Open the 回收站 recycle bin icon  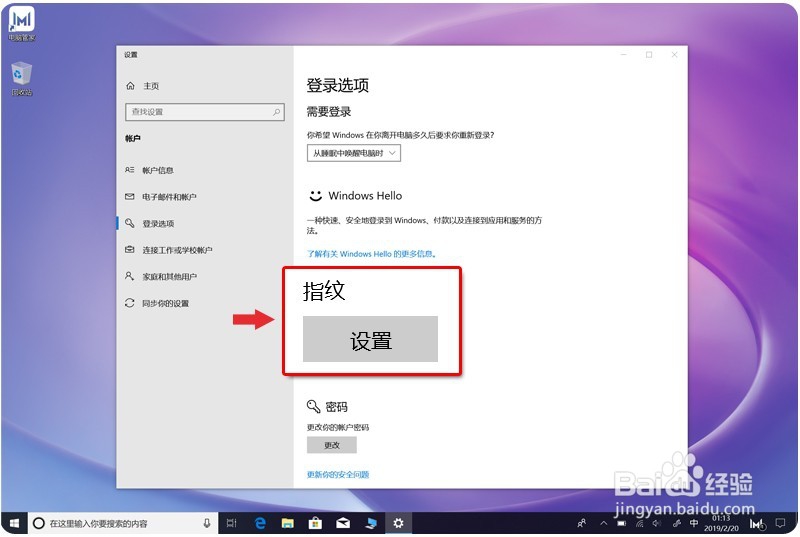[21, 79]
